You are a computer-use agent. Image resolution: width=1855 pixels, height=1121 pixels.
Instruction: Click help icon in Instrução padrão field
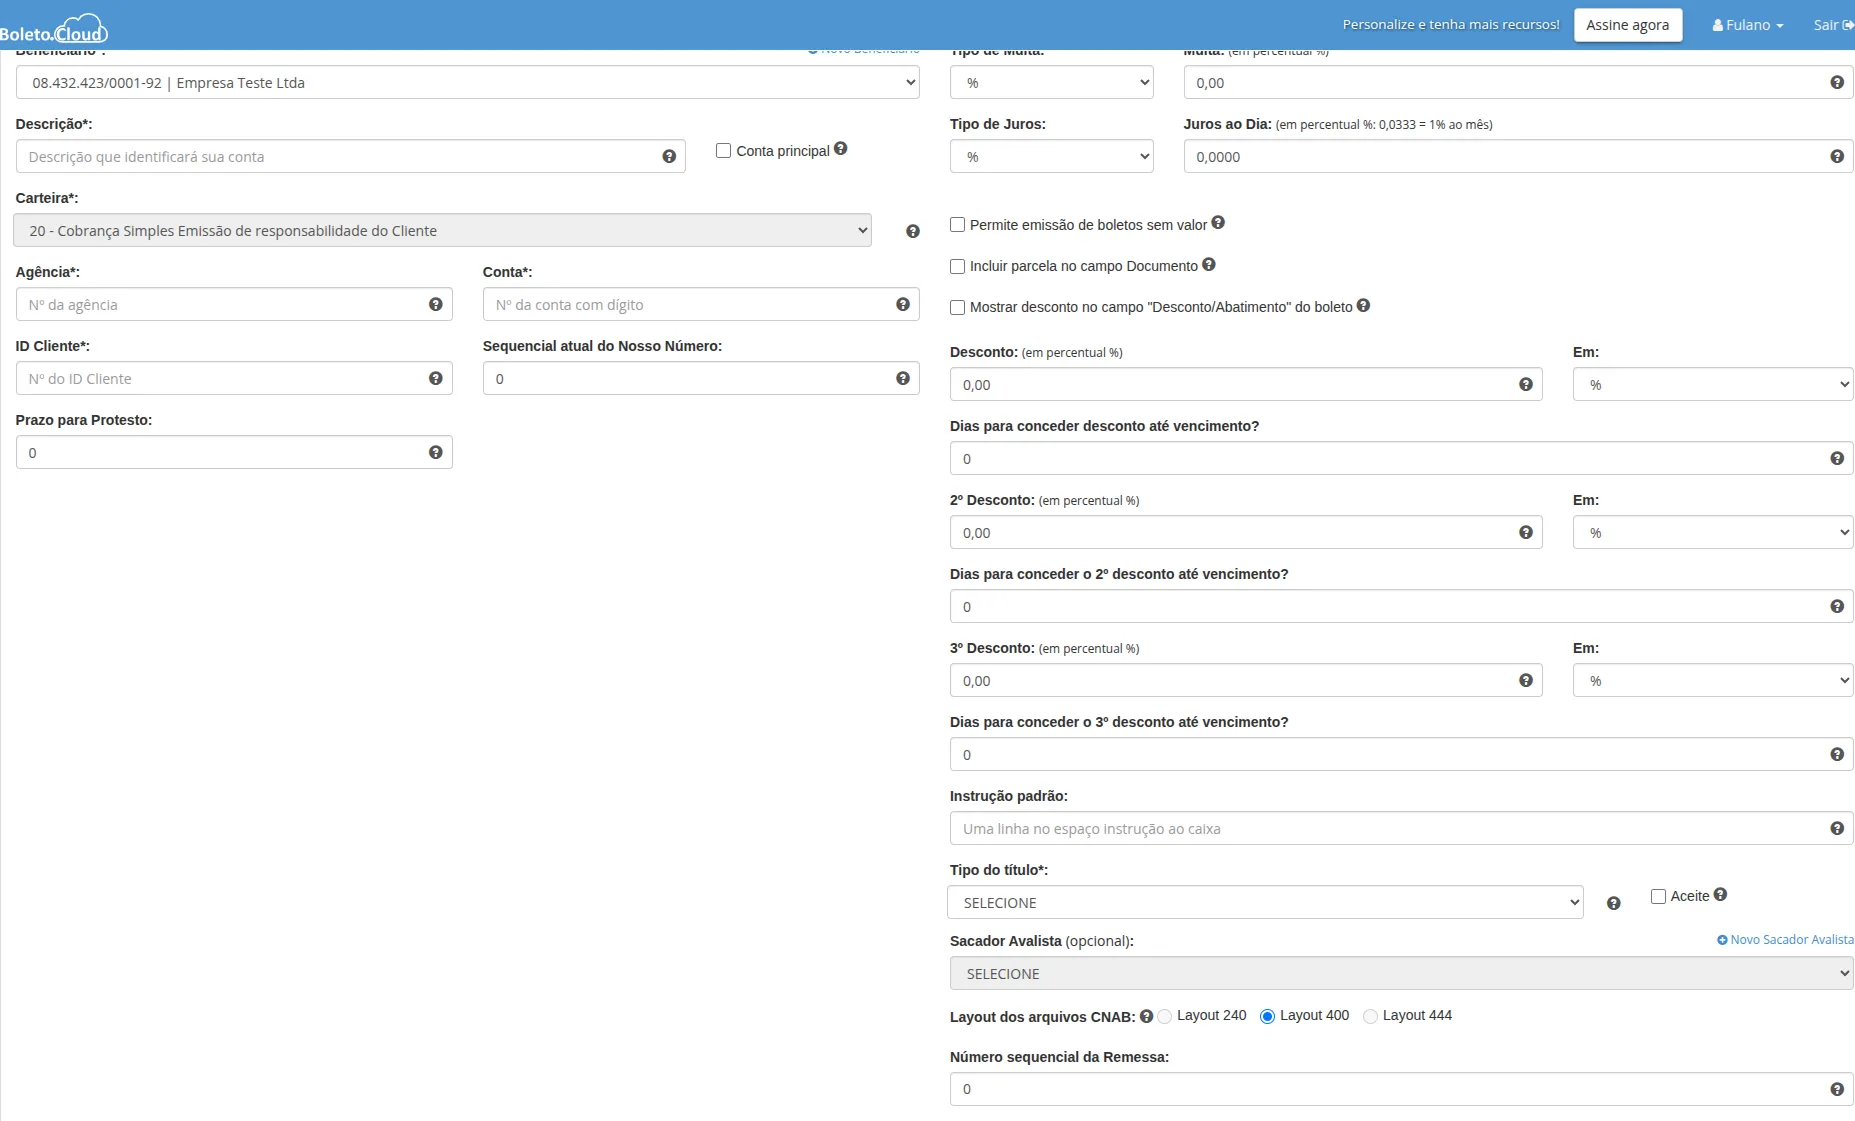(x=1836, y=829)
